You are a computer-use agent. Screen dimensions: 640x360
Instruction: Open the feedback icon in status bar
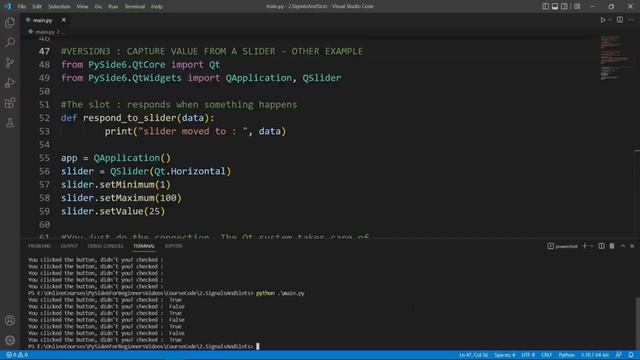(619, 355)
